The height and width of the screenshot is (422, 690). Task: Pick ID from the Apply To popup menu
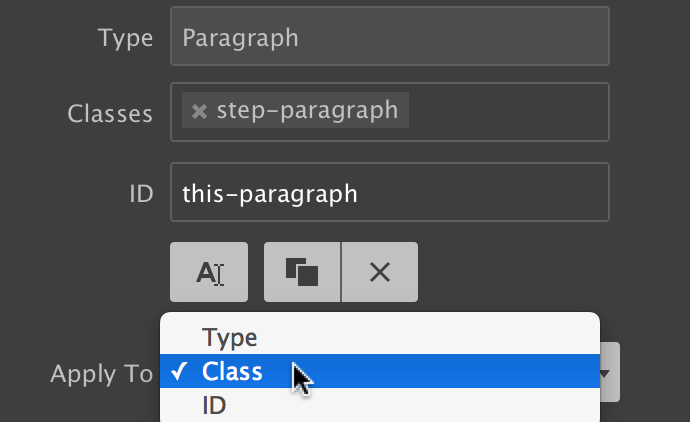coord(214,406)
